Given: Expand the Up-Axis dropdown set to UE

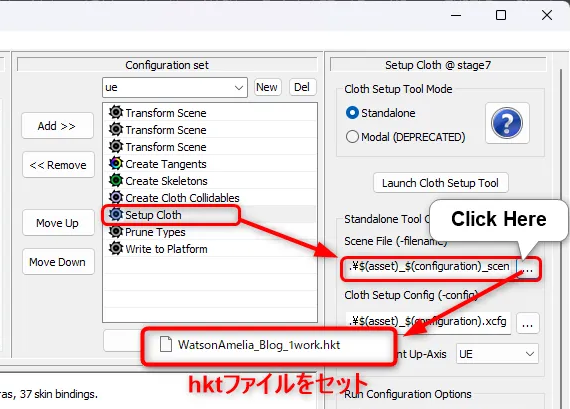Looking at the screenshot, I should tap(497, 354).
